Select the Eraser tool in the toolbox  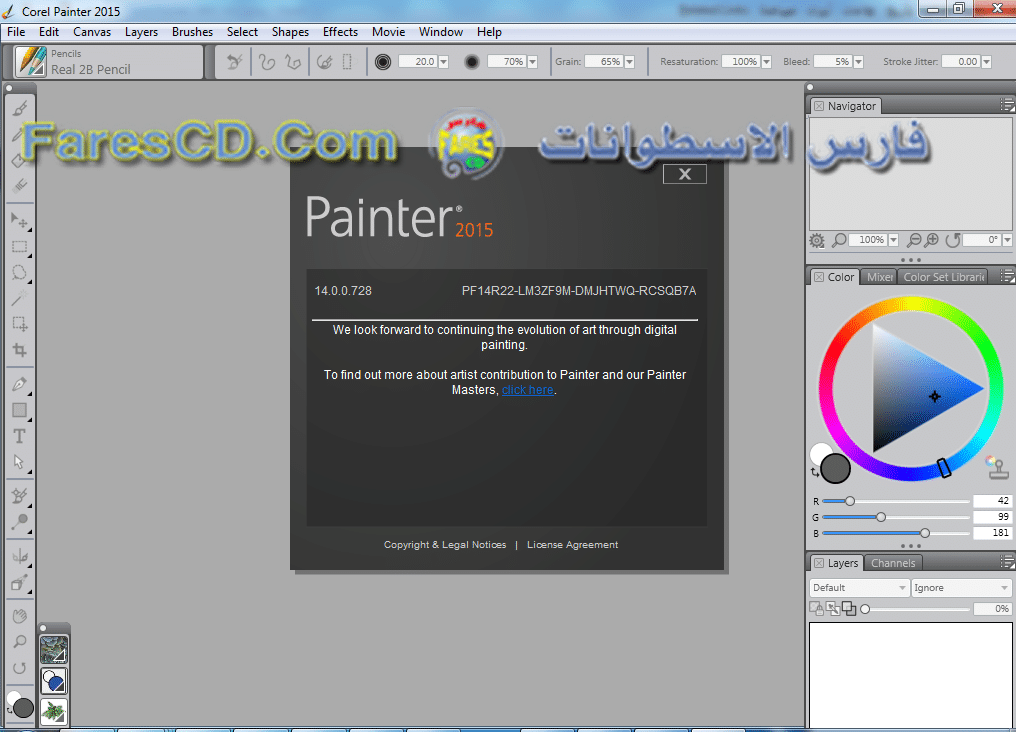coord(19,186)
